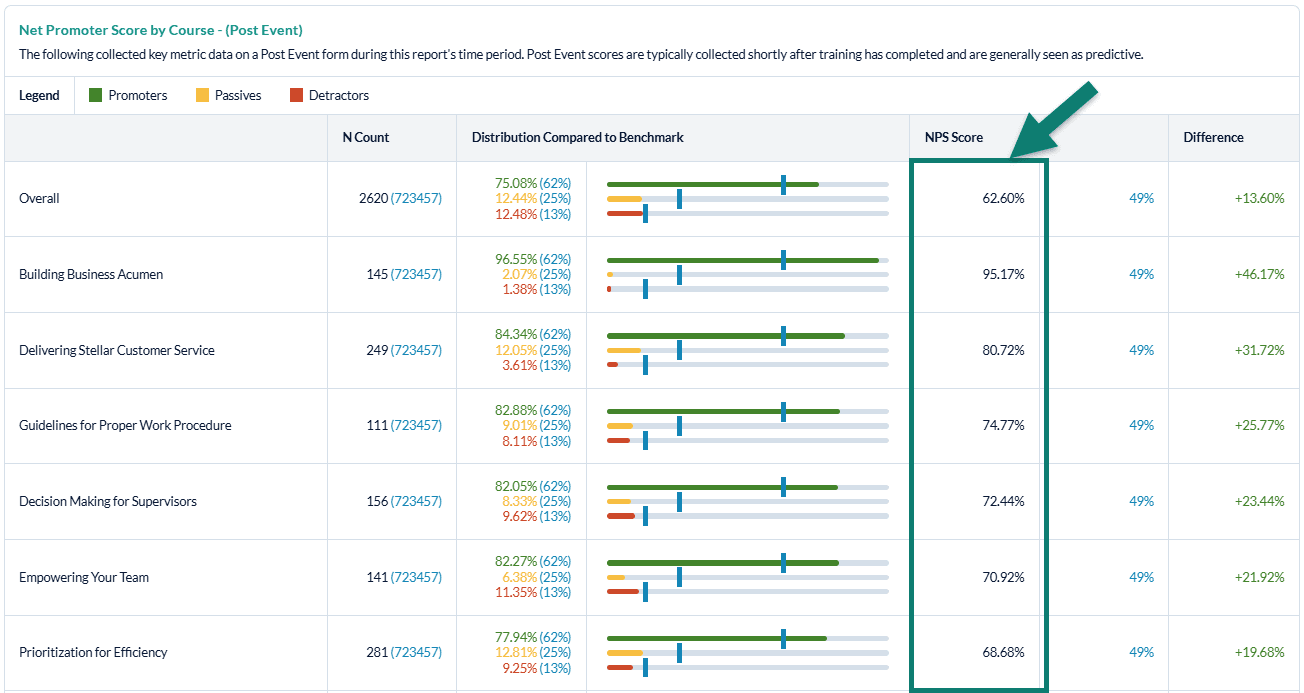Click the Difference column header
Viewport: 1304px width, 693px height.
pyautogui.click(x=1214, y=137)
